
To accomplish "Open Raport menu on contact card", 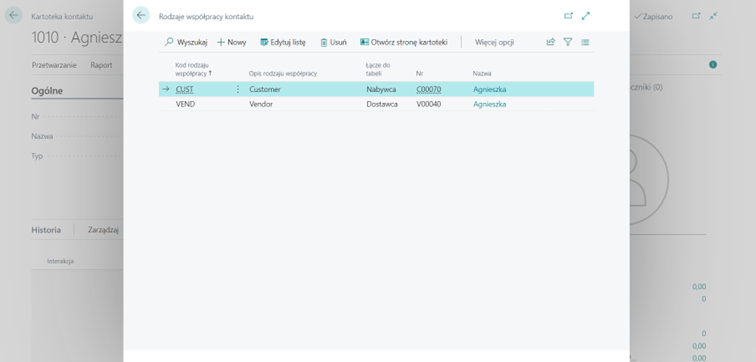I will click(101, 65).
